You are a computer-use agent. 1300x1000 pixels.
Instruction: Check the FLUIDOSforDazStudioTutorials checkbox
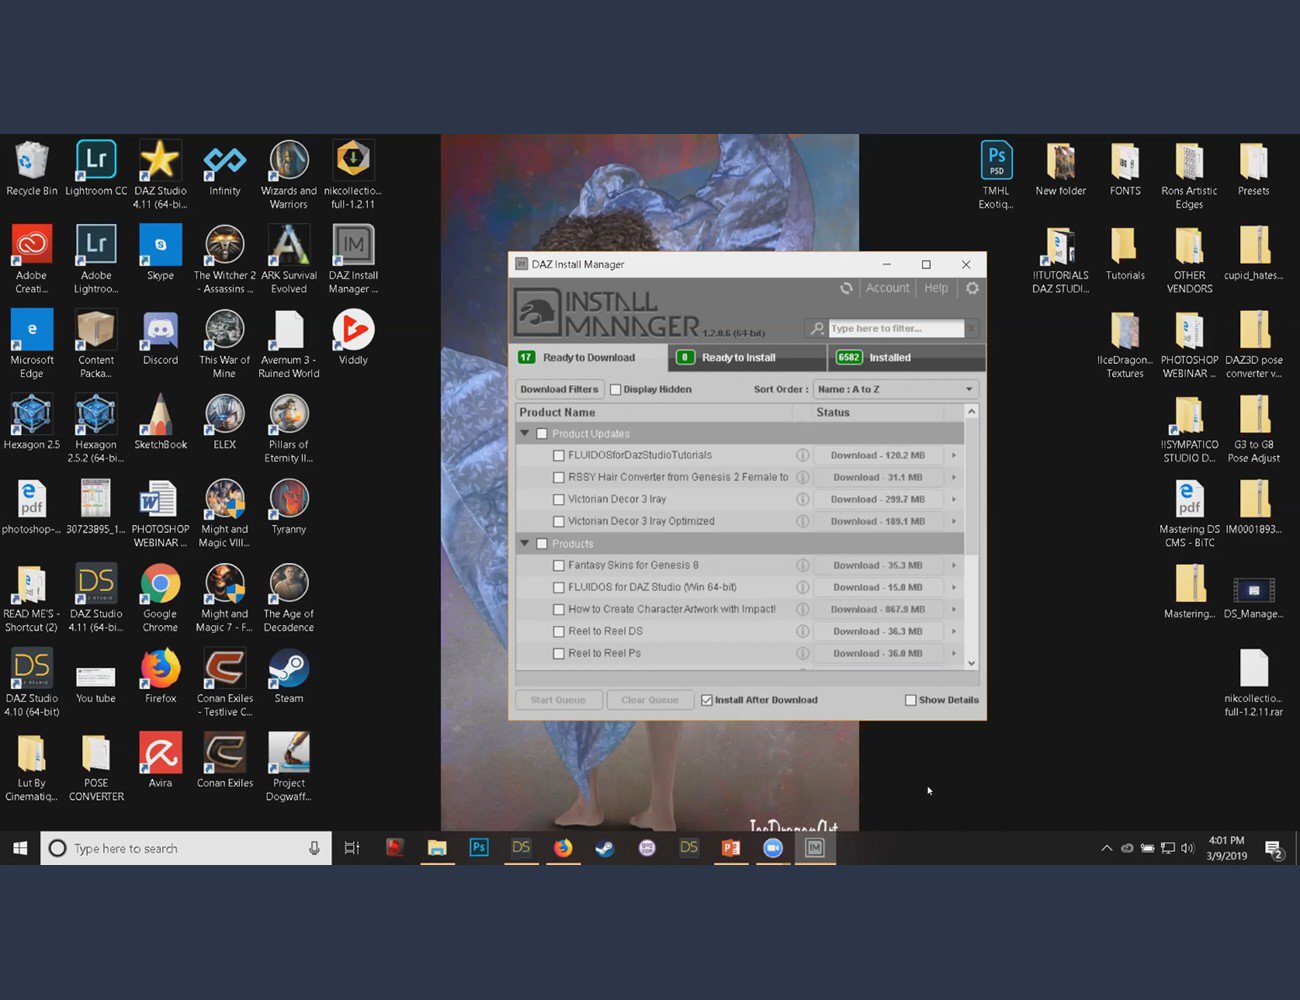click(x=559, y=455)
